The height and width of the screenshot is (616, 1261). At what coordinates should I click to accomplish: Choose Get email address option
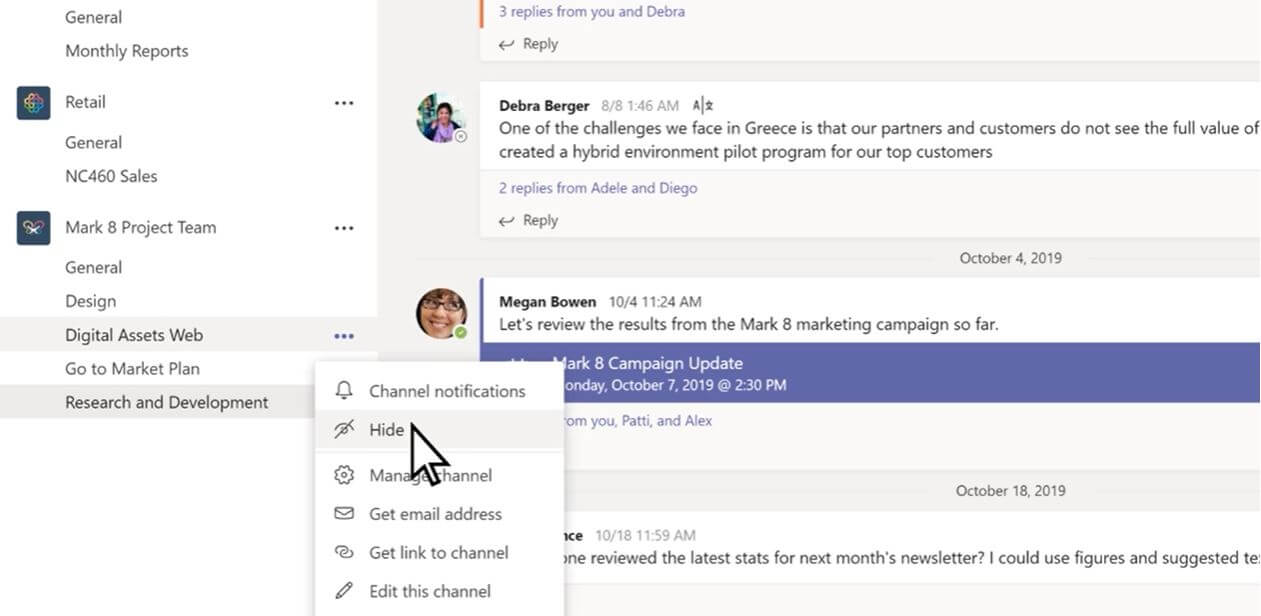(x=439, y=514)
